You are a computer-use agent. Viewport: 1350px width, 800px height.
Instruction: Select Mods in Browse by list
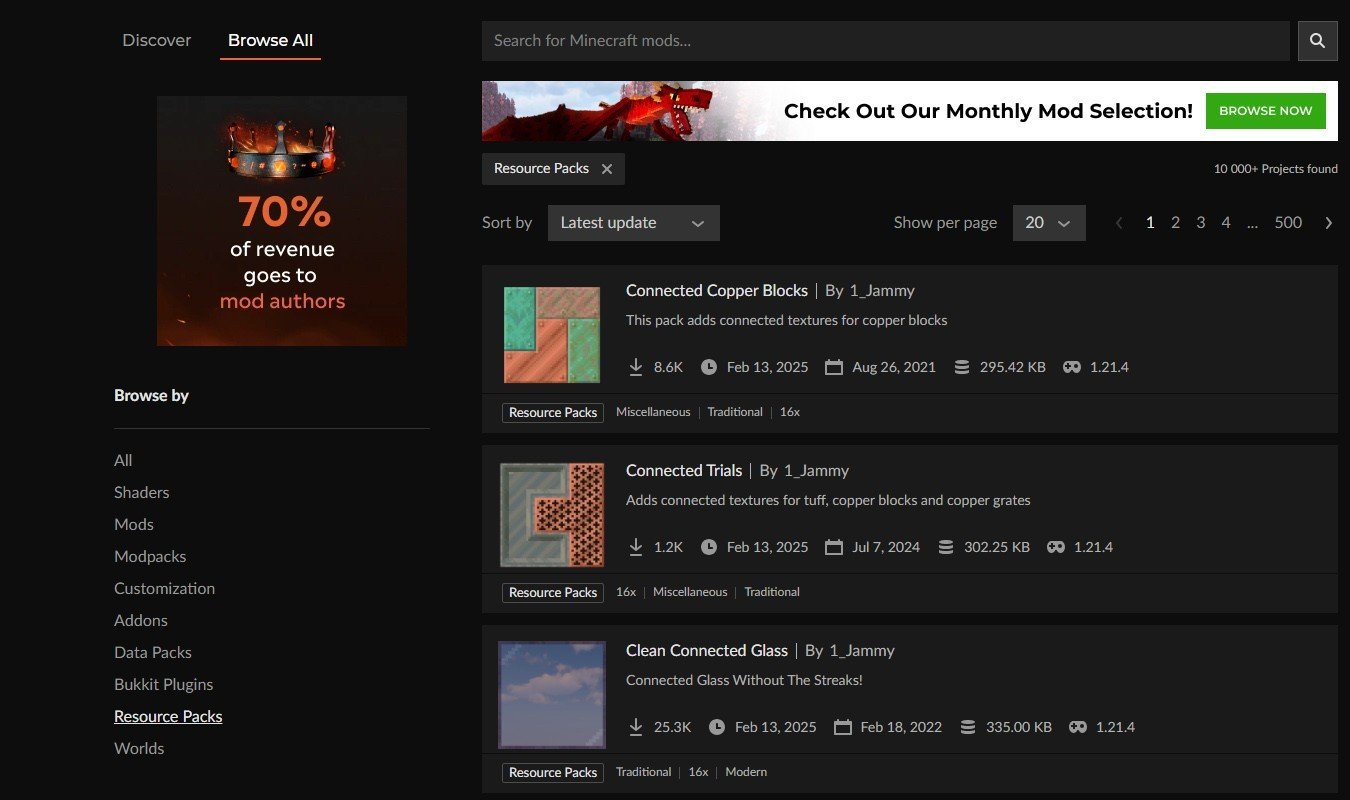134,524
